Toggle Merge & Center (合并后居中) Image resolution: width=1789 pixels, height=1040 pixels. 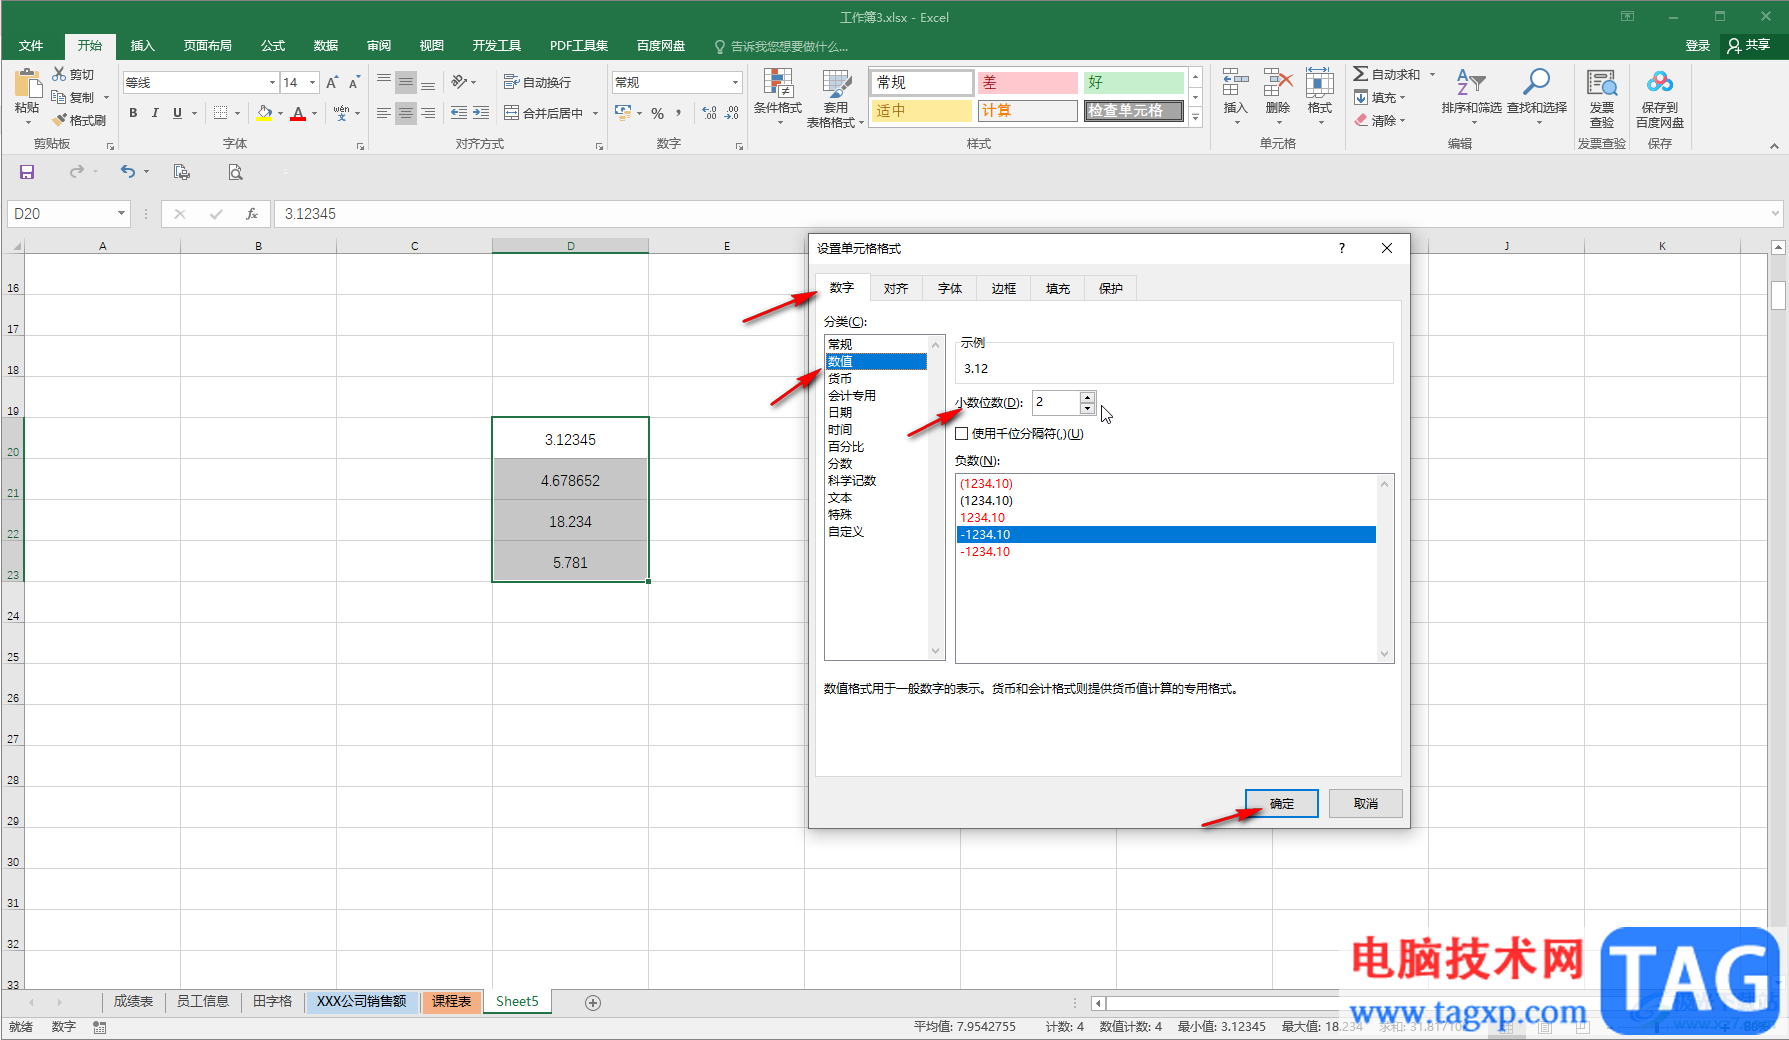tap(543, 113)
